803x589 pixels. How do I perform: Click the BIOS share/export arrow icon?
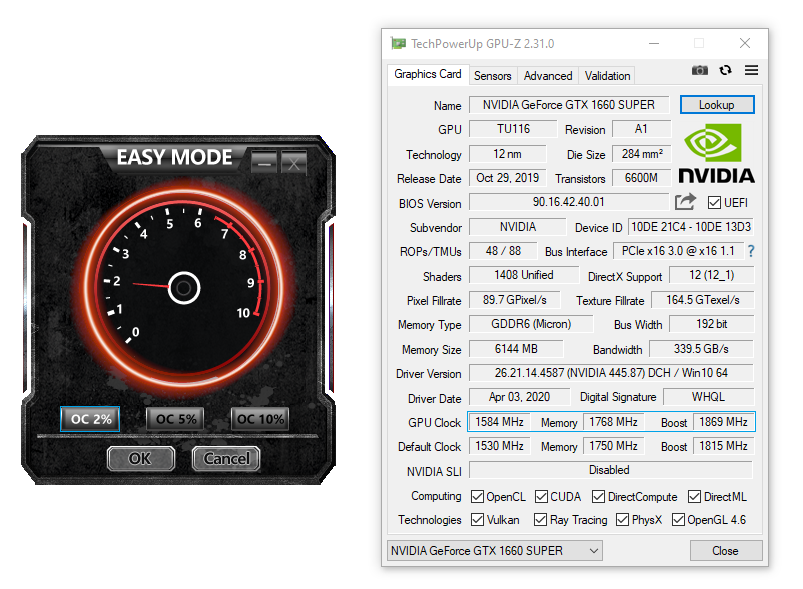[x=685, y=202]
